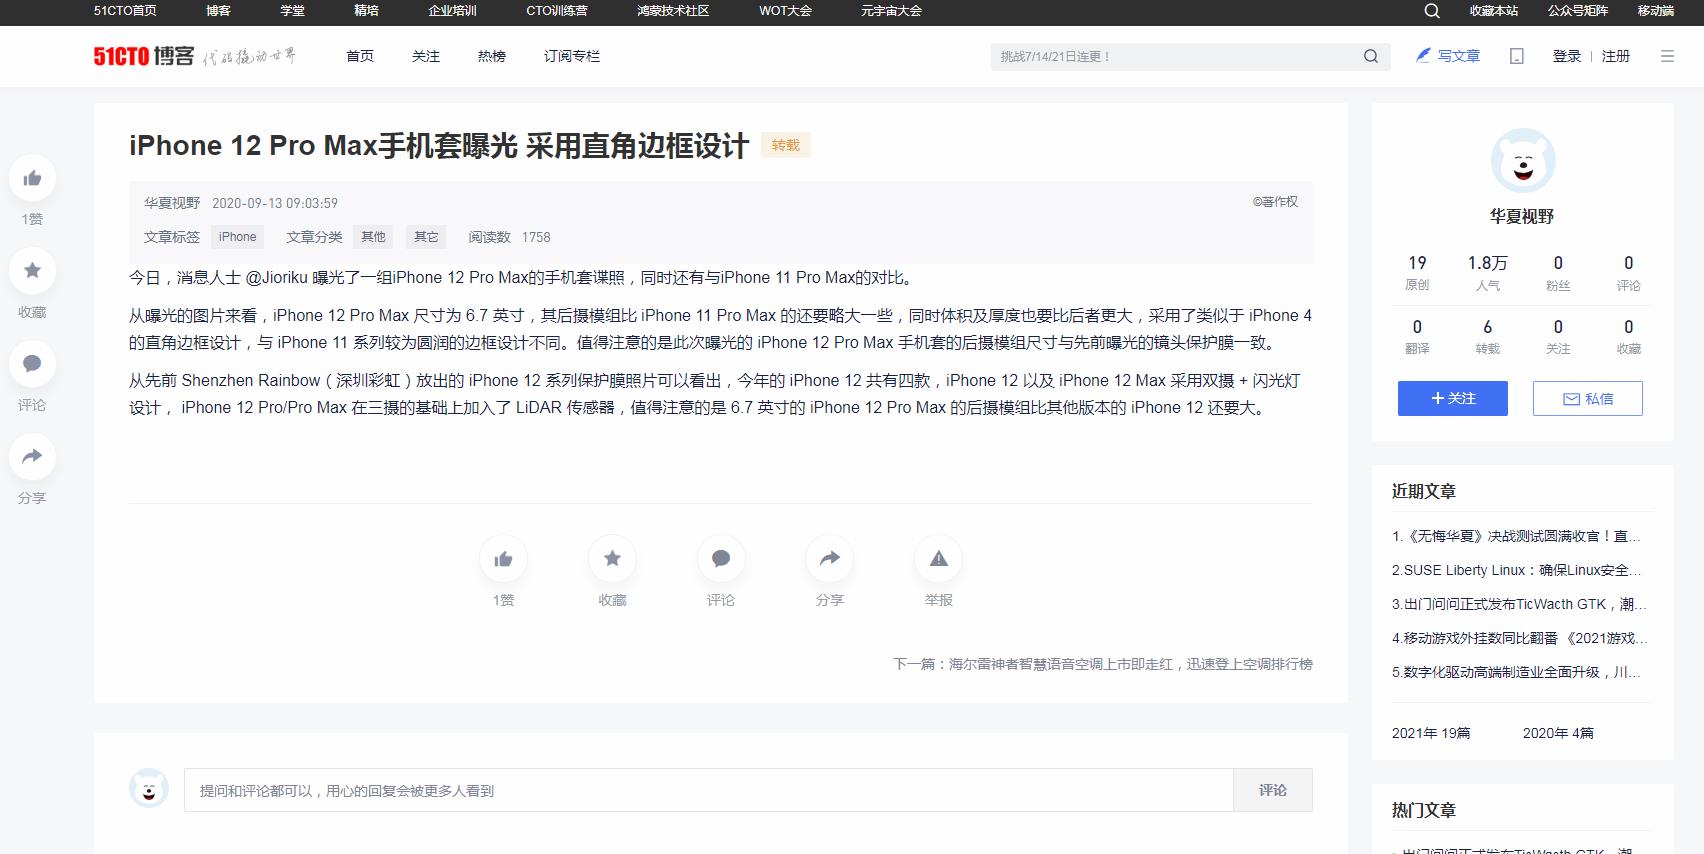Viewport: 1704px width, 854px height.
Task: Click the 19 原创 stat
Action: (x=1417, y=272)
